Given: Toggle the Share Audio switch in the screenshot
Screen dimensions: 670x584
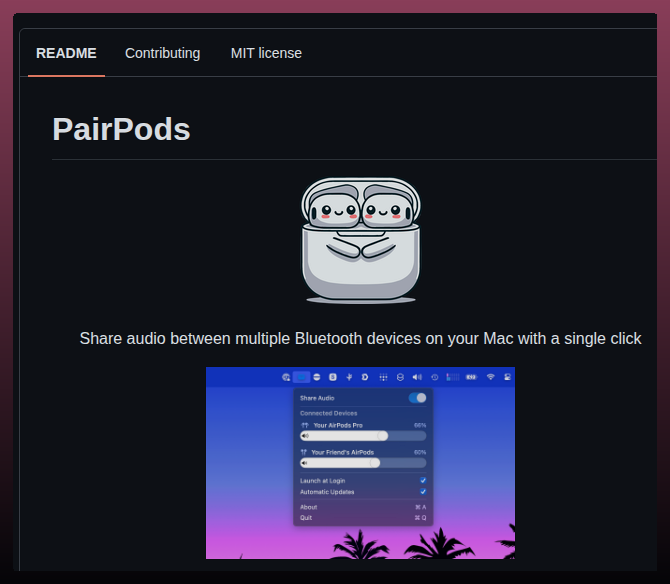Looking at the screenshot, I should click(x=417, y=398).
